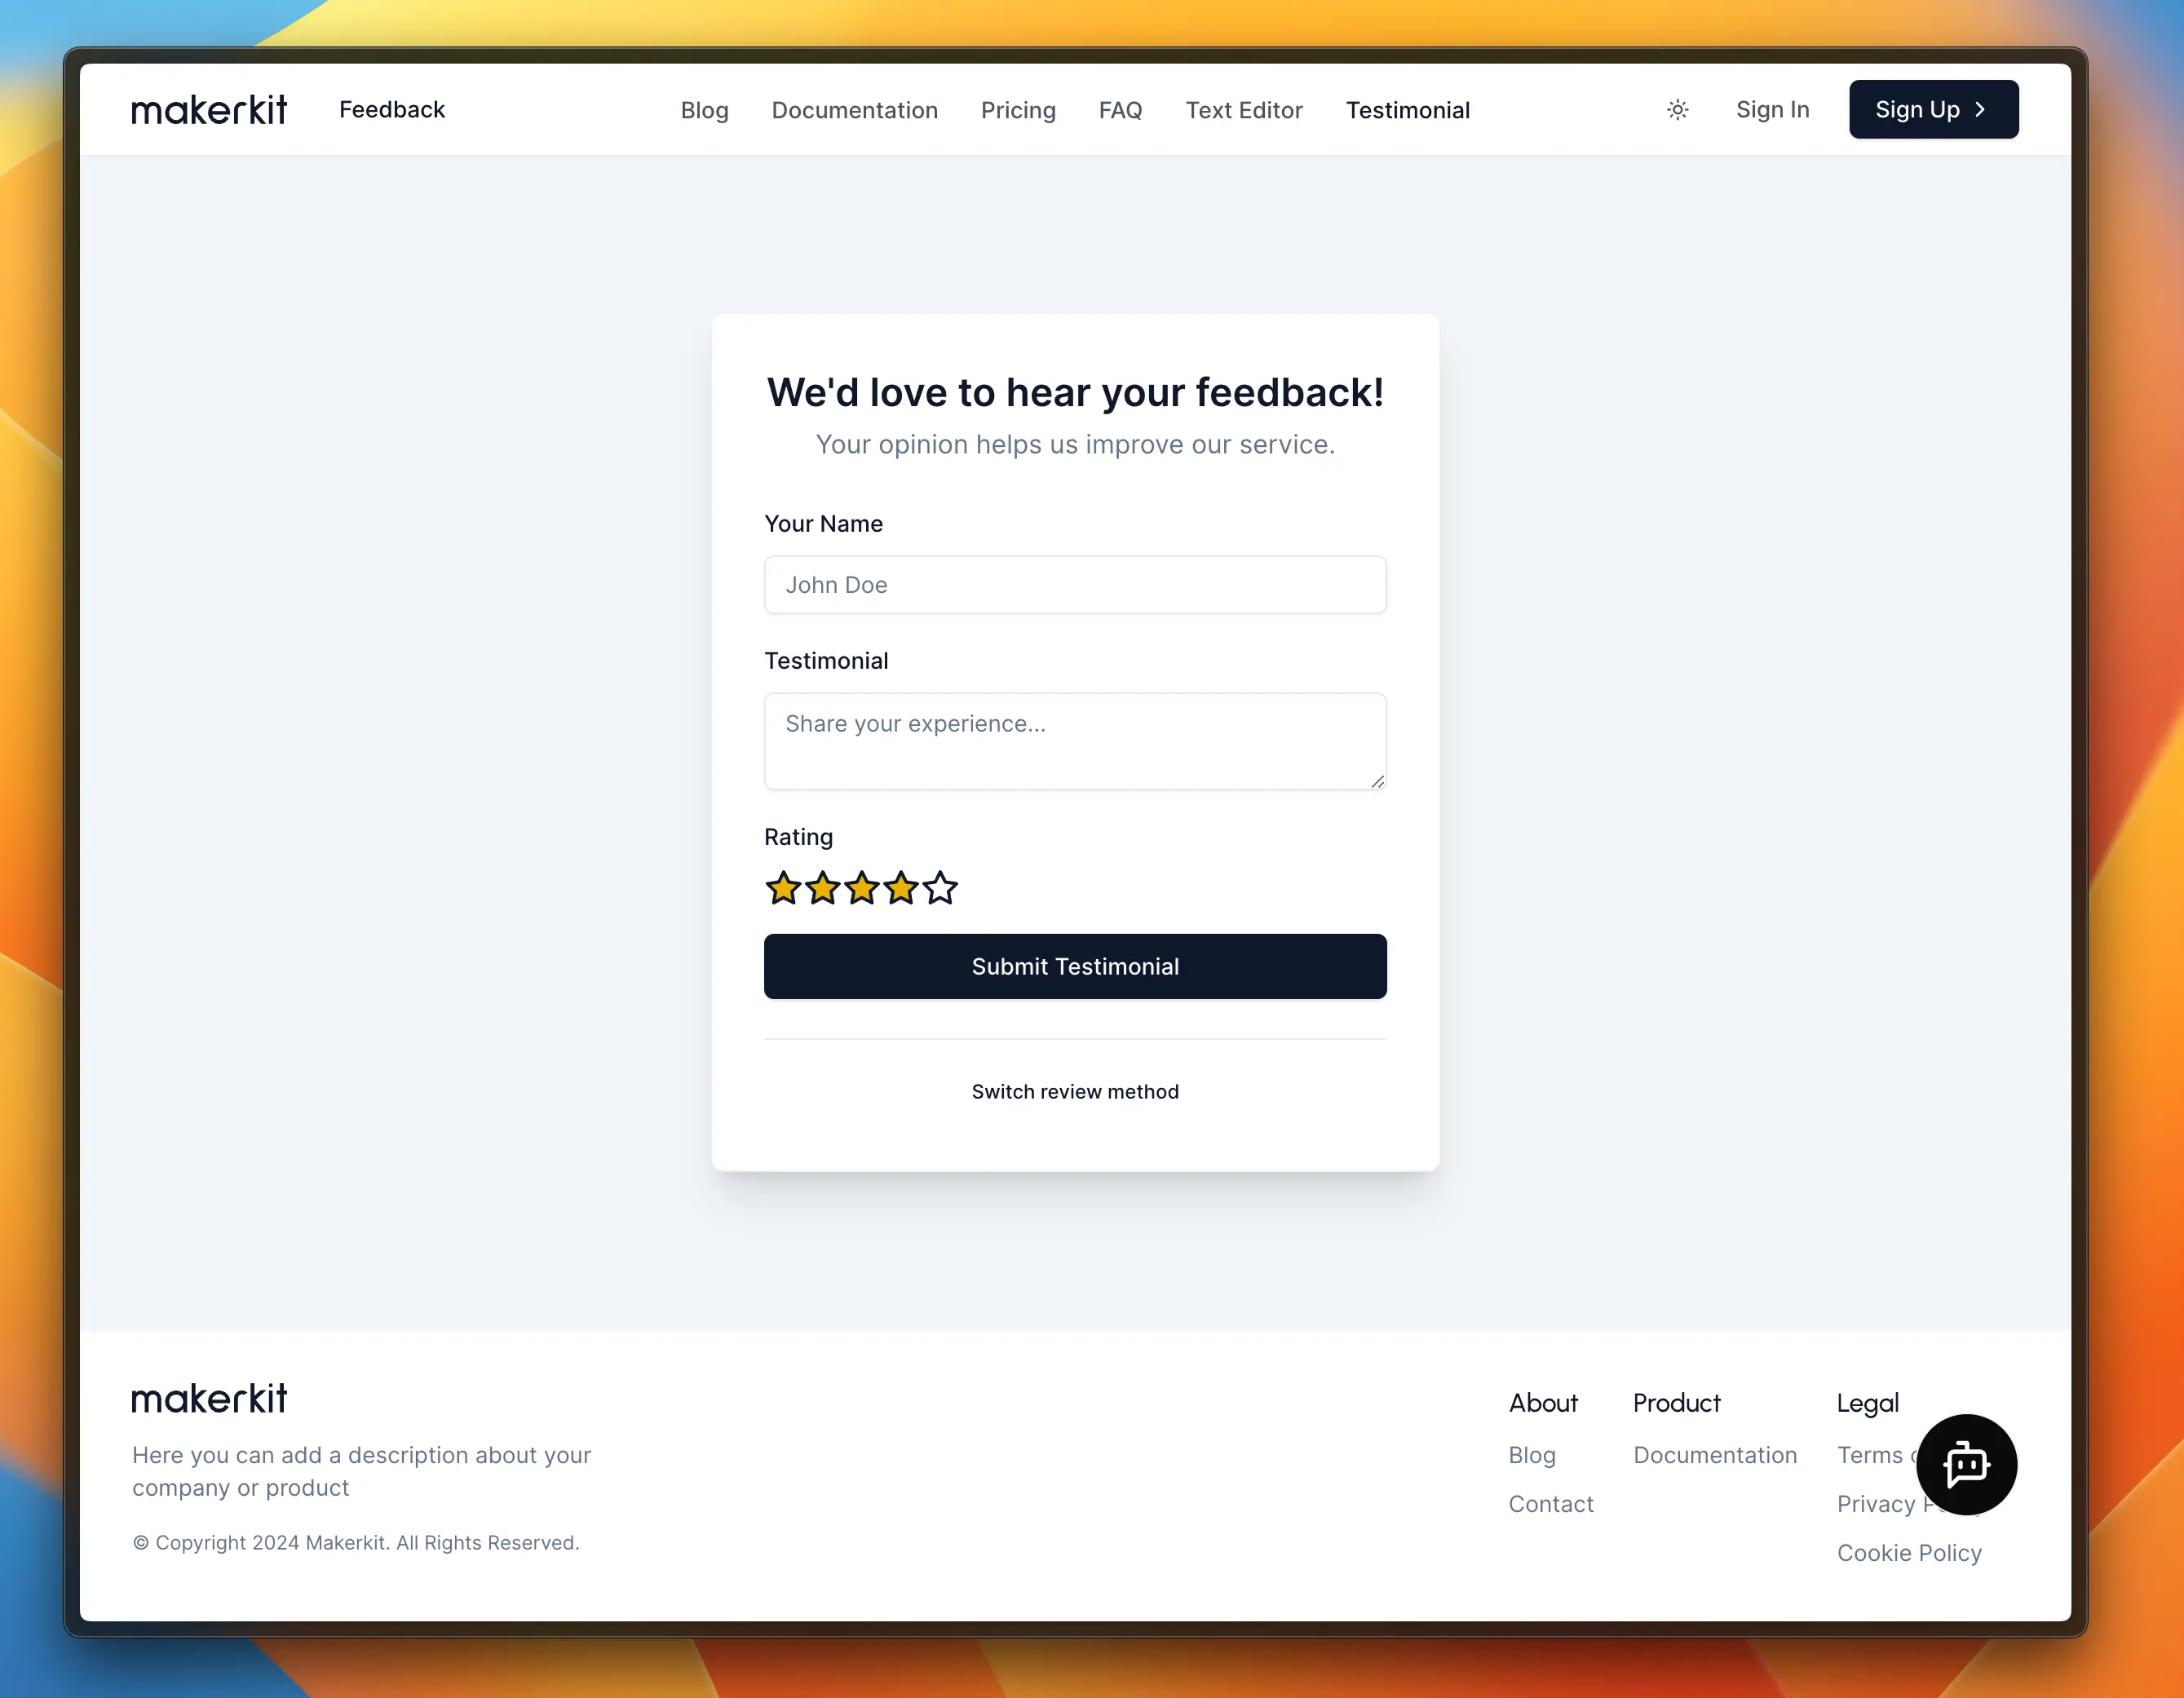Click the Switch review method link
Screen dimensions: 2184x1698
click(x=1074, y=1092)
